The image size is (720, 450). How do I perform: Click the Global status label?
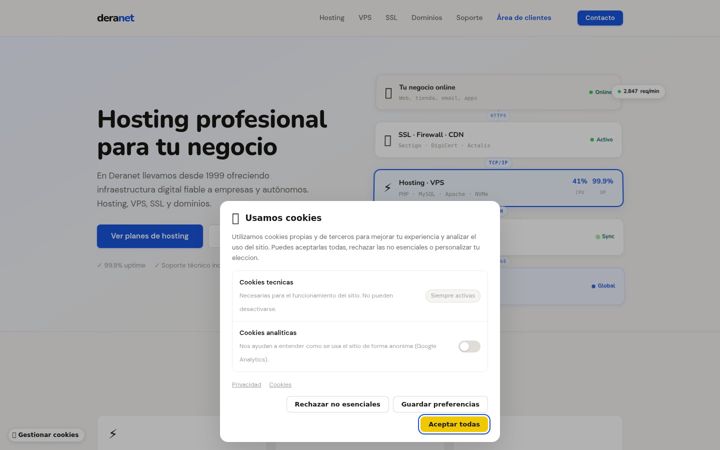603,286
